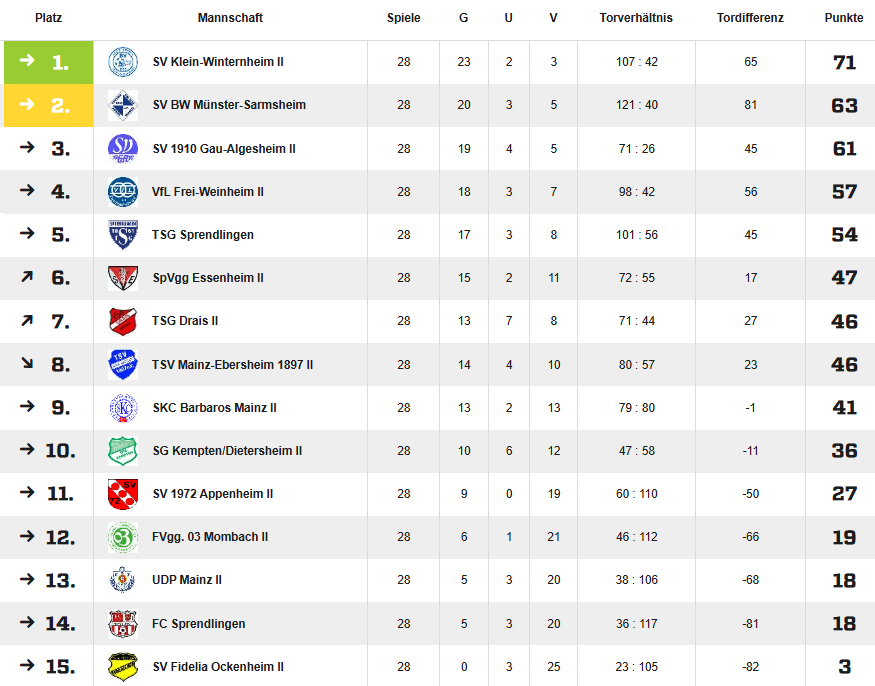Open the FC Sprendlingen team name
Screen dimensions: 875x686
pos(199,623)
